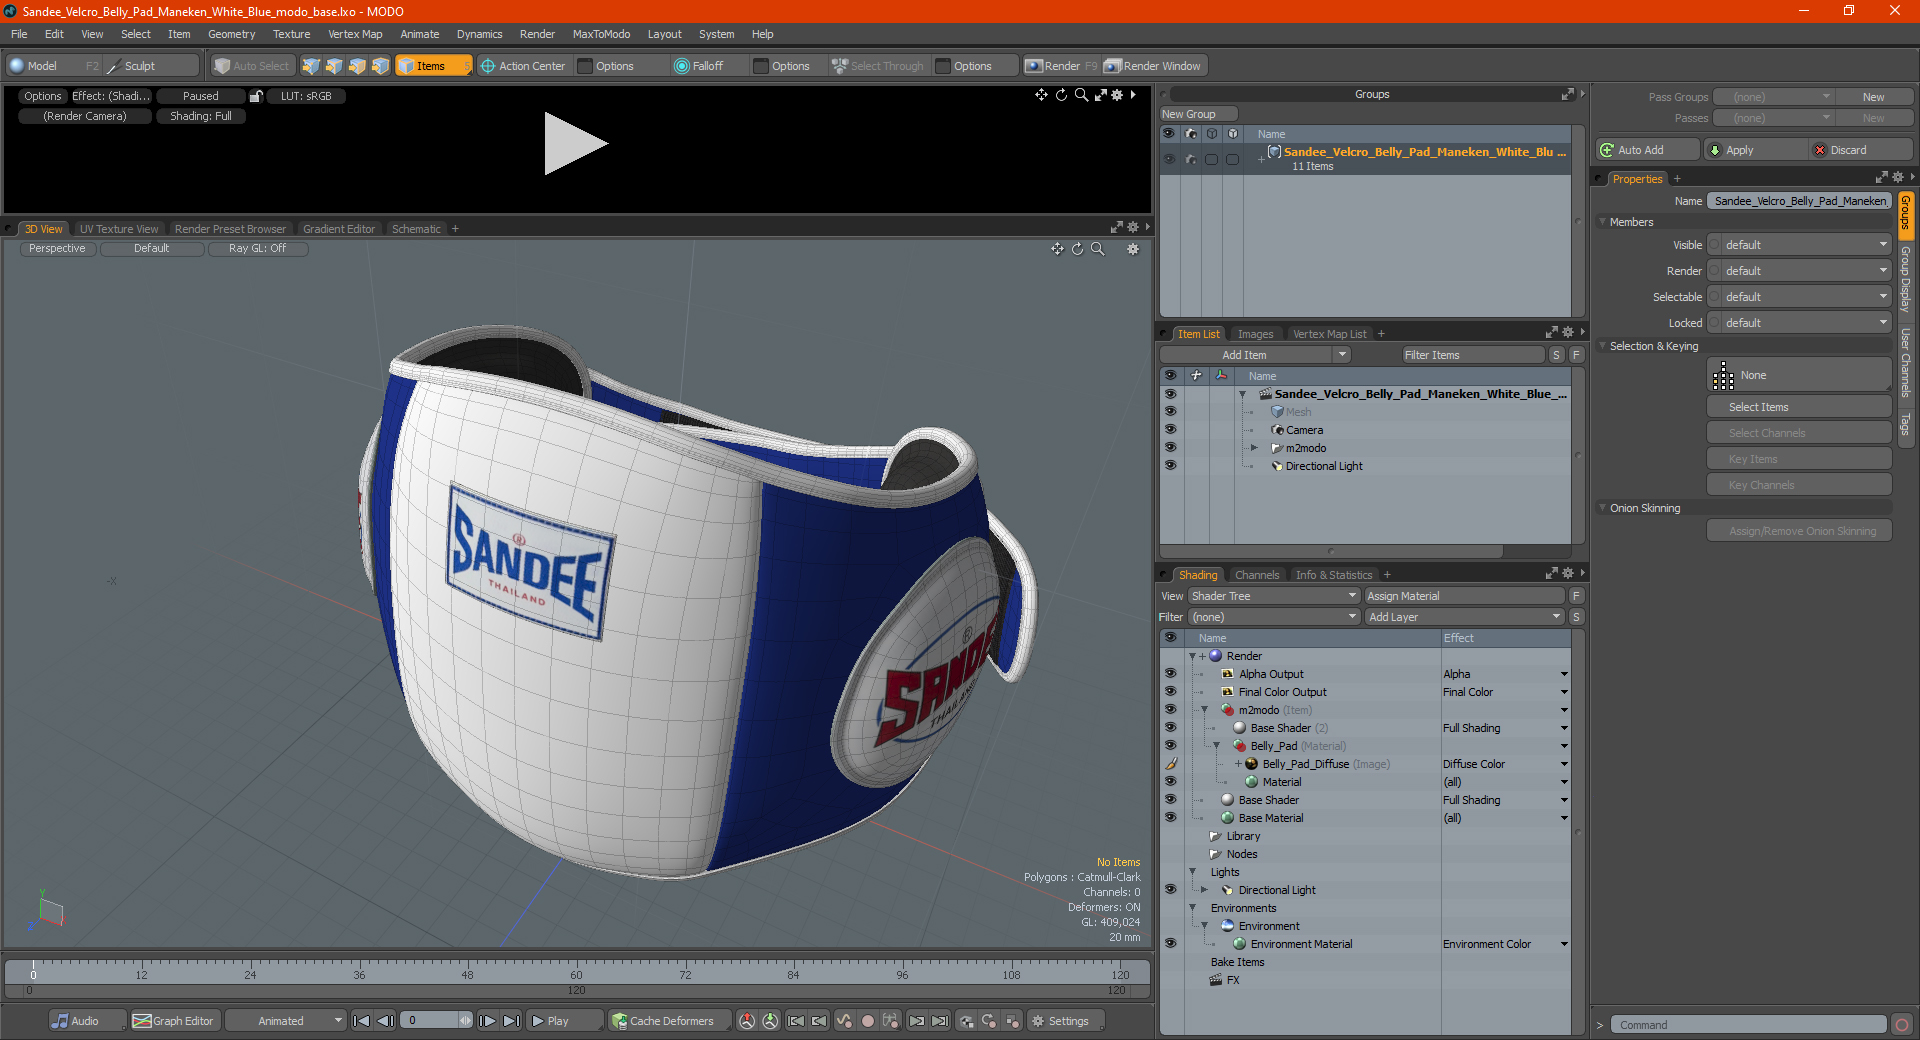The image size is (1920, 1040).
Task: Open the Geometry menu
Action: [x=231, y=34]
